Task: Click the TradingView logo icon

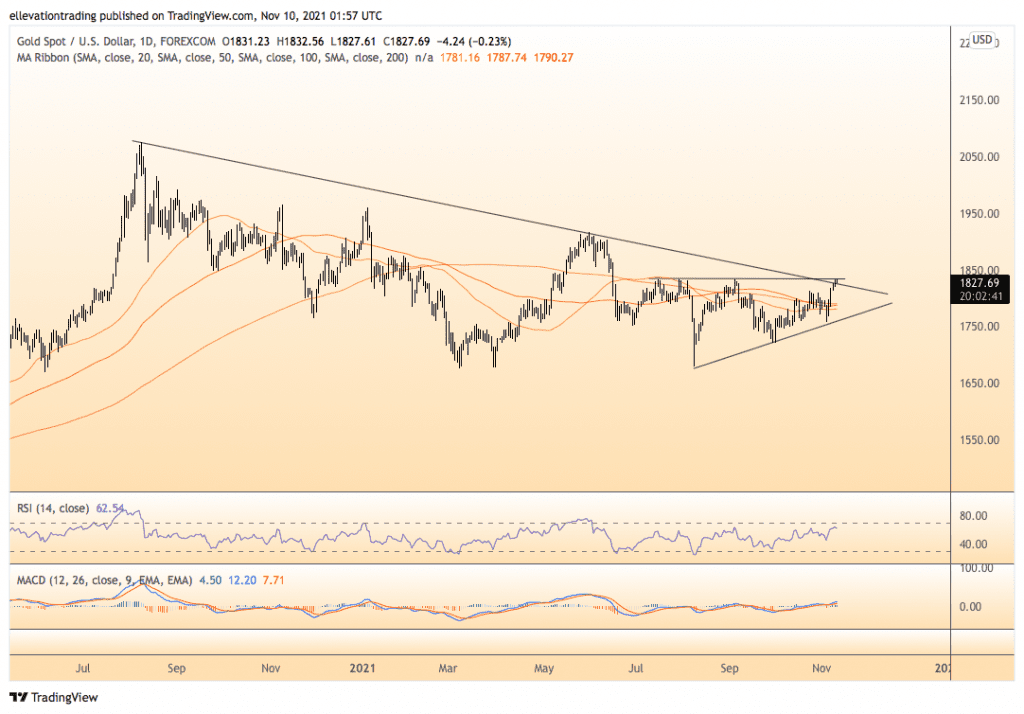Action: tap(18, 697)
